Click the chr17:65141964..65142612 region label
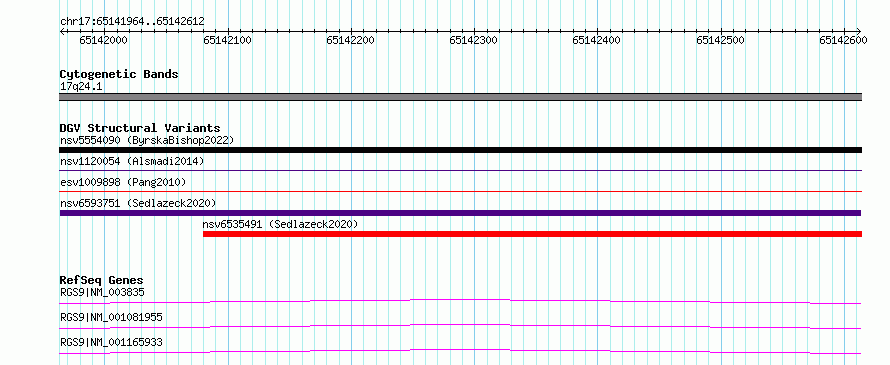The image size is (890, 365). click(132, 22)
